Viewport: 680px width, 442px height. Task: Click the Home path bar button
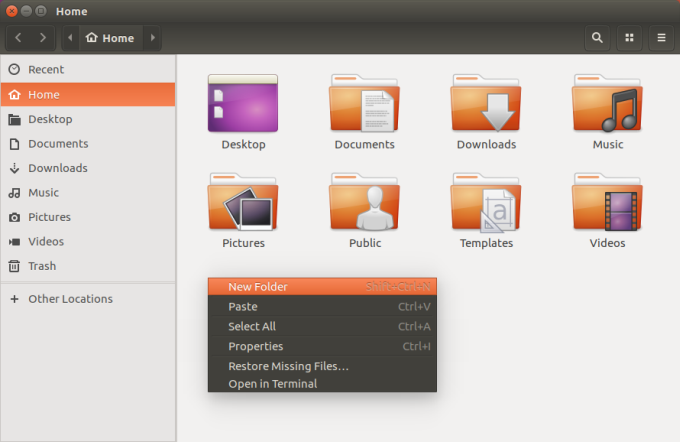(110, 38)
